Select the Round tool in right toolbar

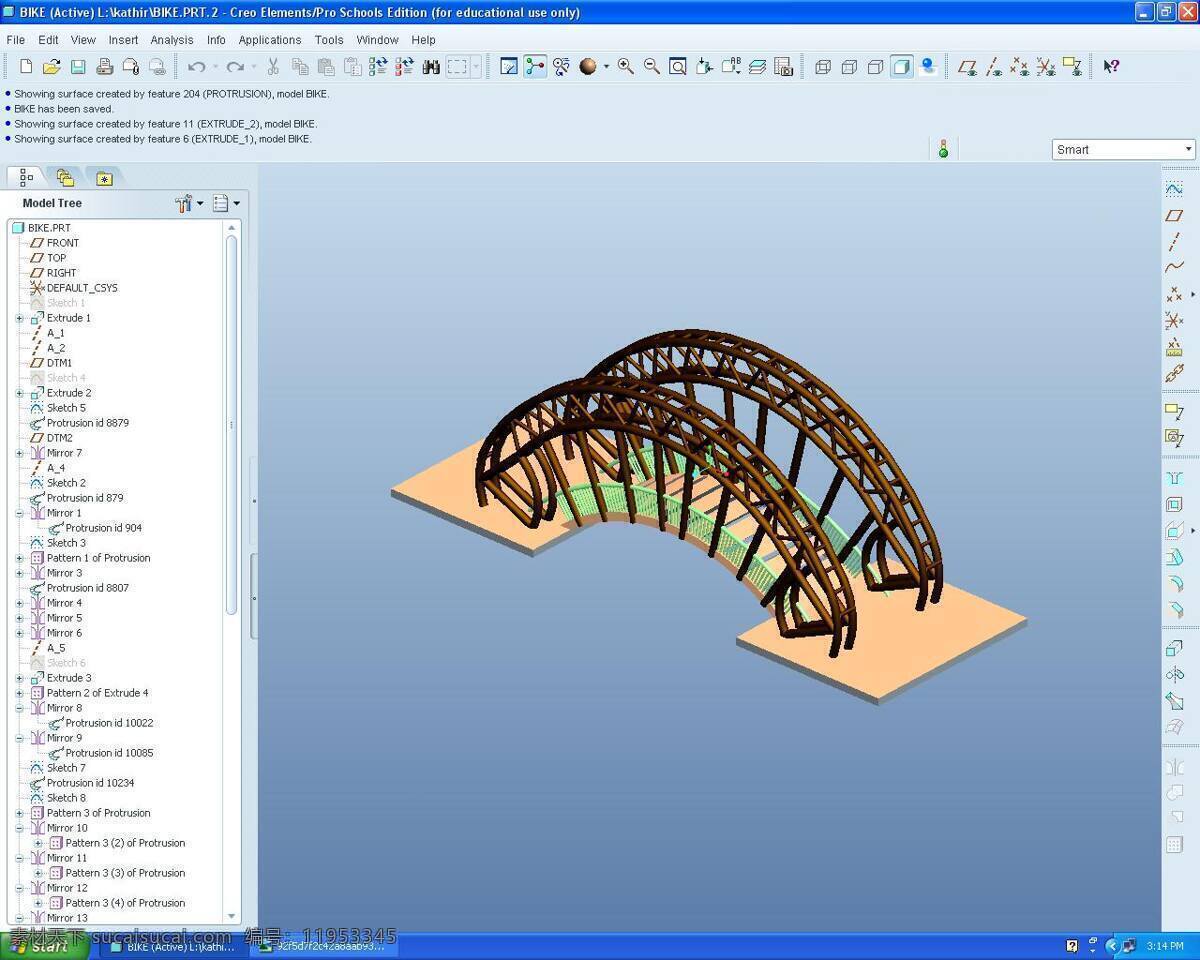pyautogui.click(x=1174, y=584)
